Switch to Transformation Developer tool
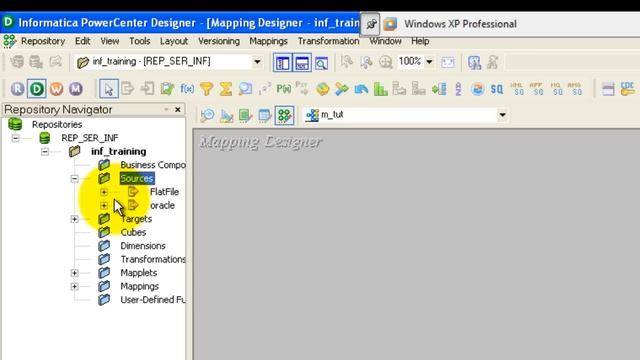This screenshot has height=360, width=640. tap(245, 116)
